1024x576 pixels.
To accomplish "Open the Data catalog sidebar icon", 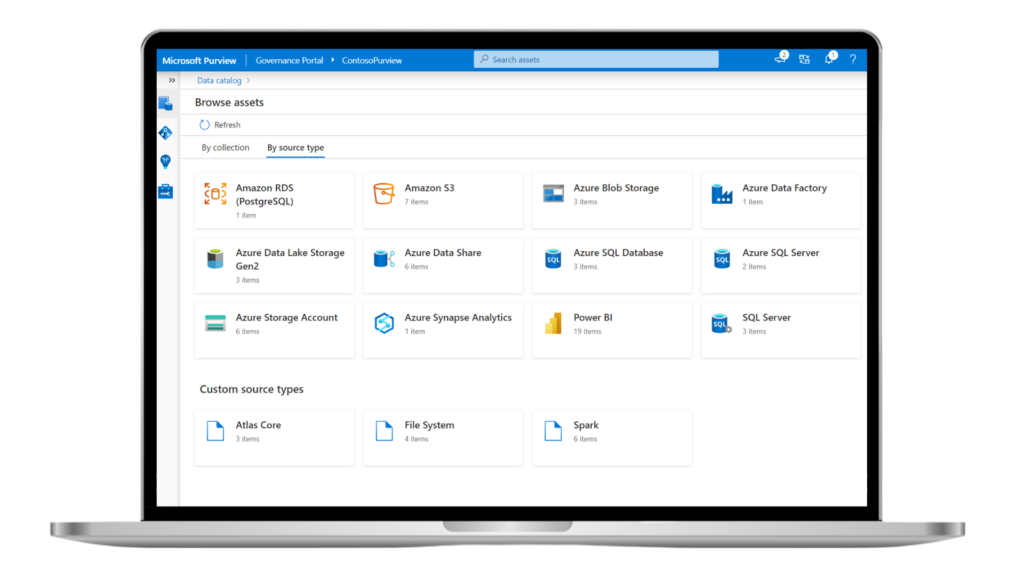I will coord(166,103).
